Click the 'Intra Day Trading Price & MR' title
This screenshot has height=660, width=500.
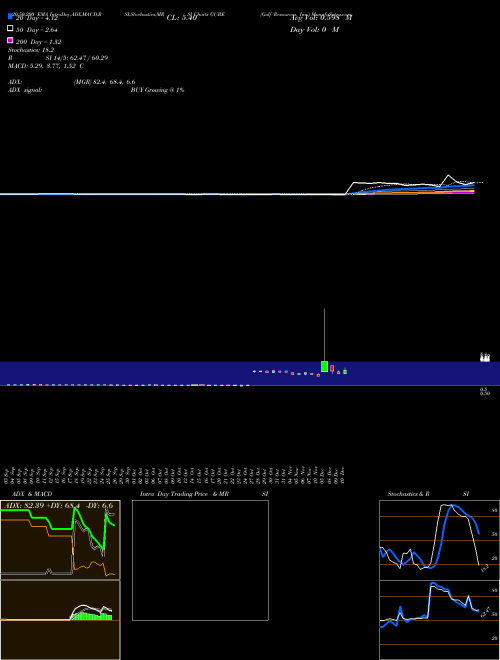(x=184, y=494)
